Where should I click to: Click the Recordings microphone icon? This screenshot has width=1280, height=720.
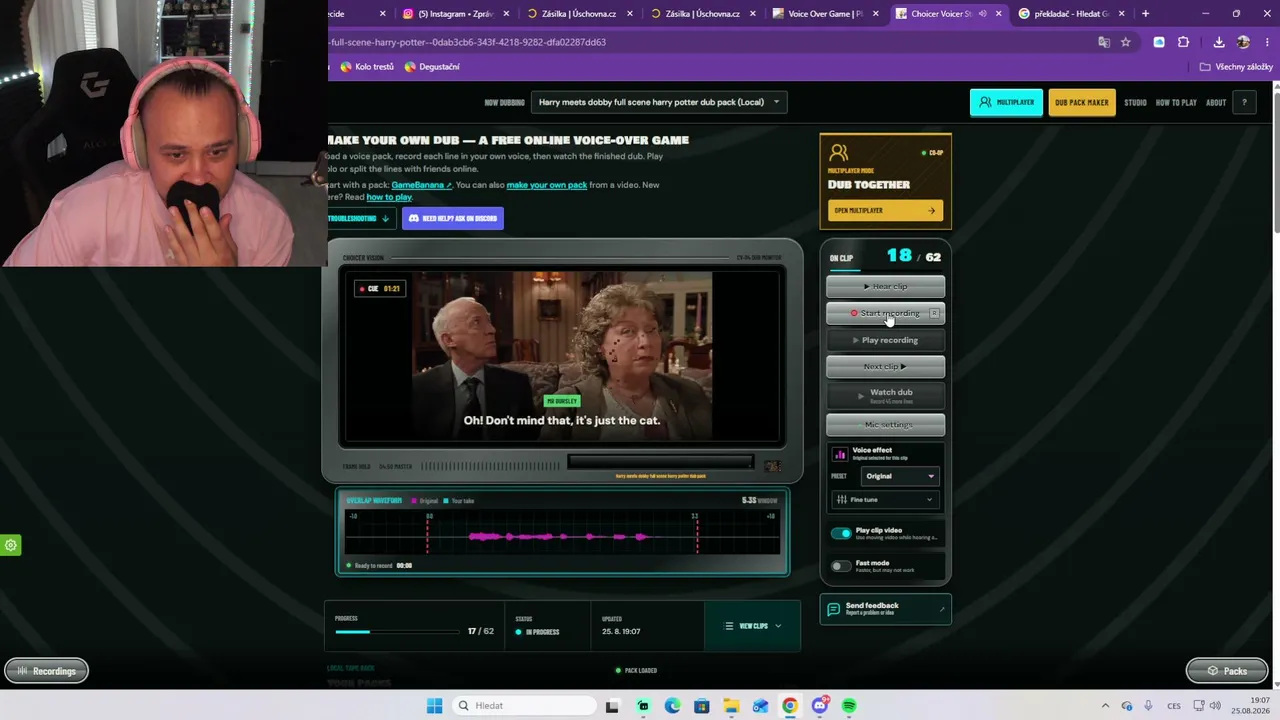tap(24, 671)
